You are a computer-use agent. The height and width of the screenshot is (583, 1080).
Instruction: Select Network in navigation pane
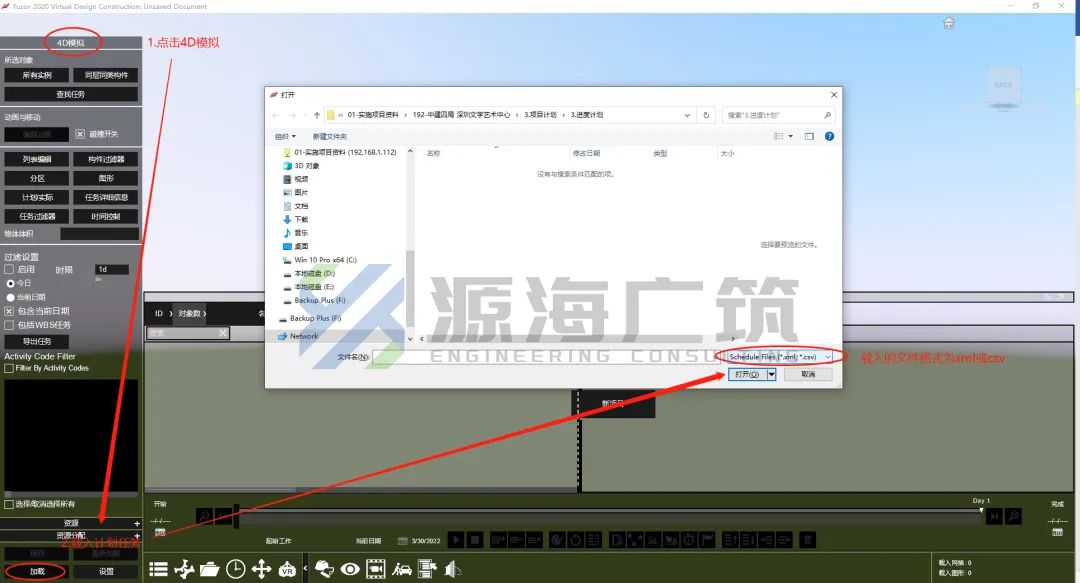pyautogui.click(x=304, y=336)
